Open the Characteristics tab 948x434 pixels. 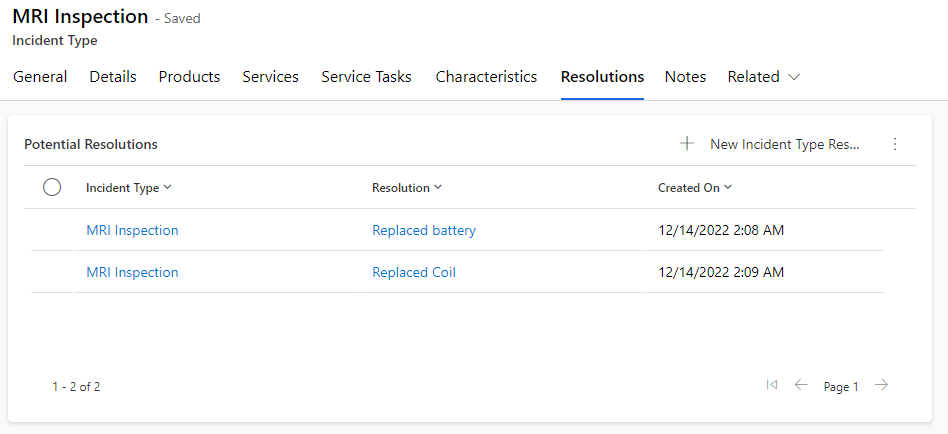[x=486, y=77]
